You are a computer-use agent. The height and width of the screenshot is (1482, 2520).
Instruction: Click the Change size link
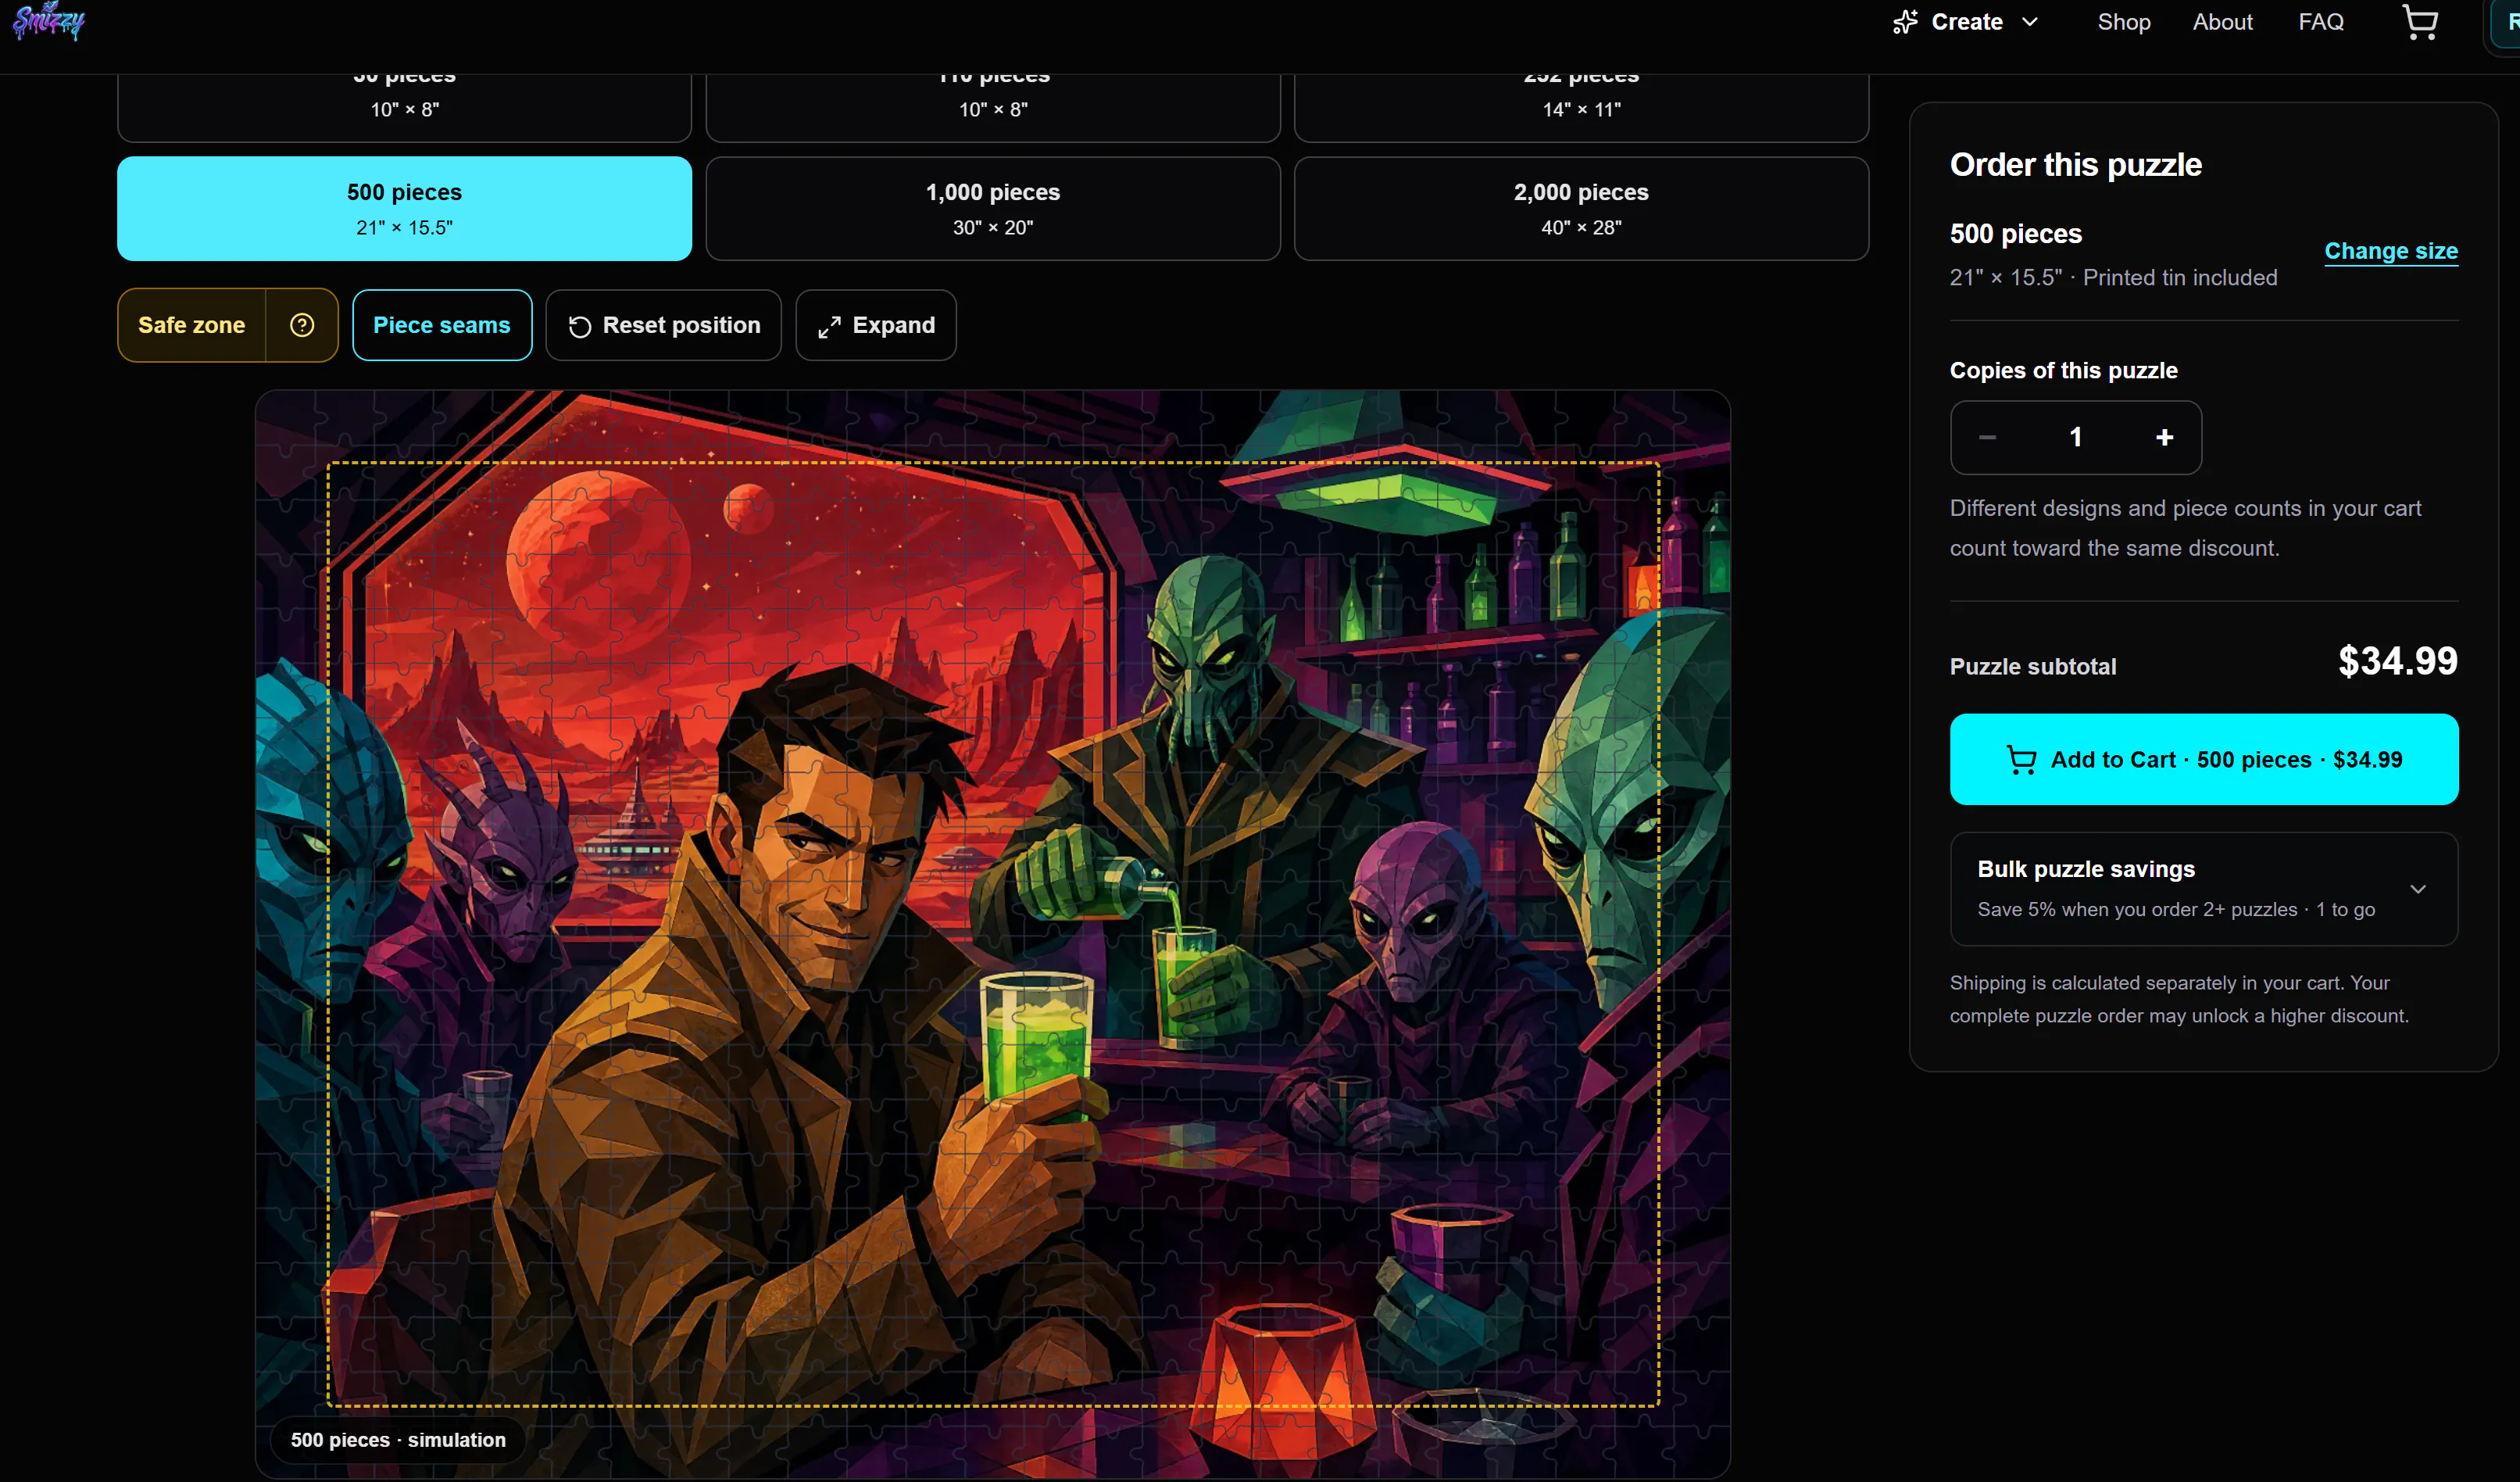point(2390,251)
